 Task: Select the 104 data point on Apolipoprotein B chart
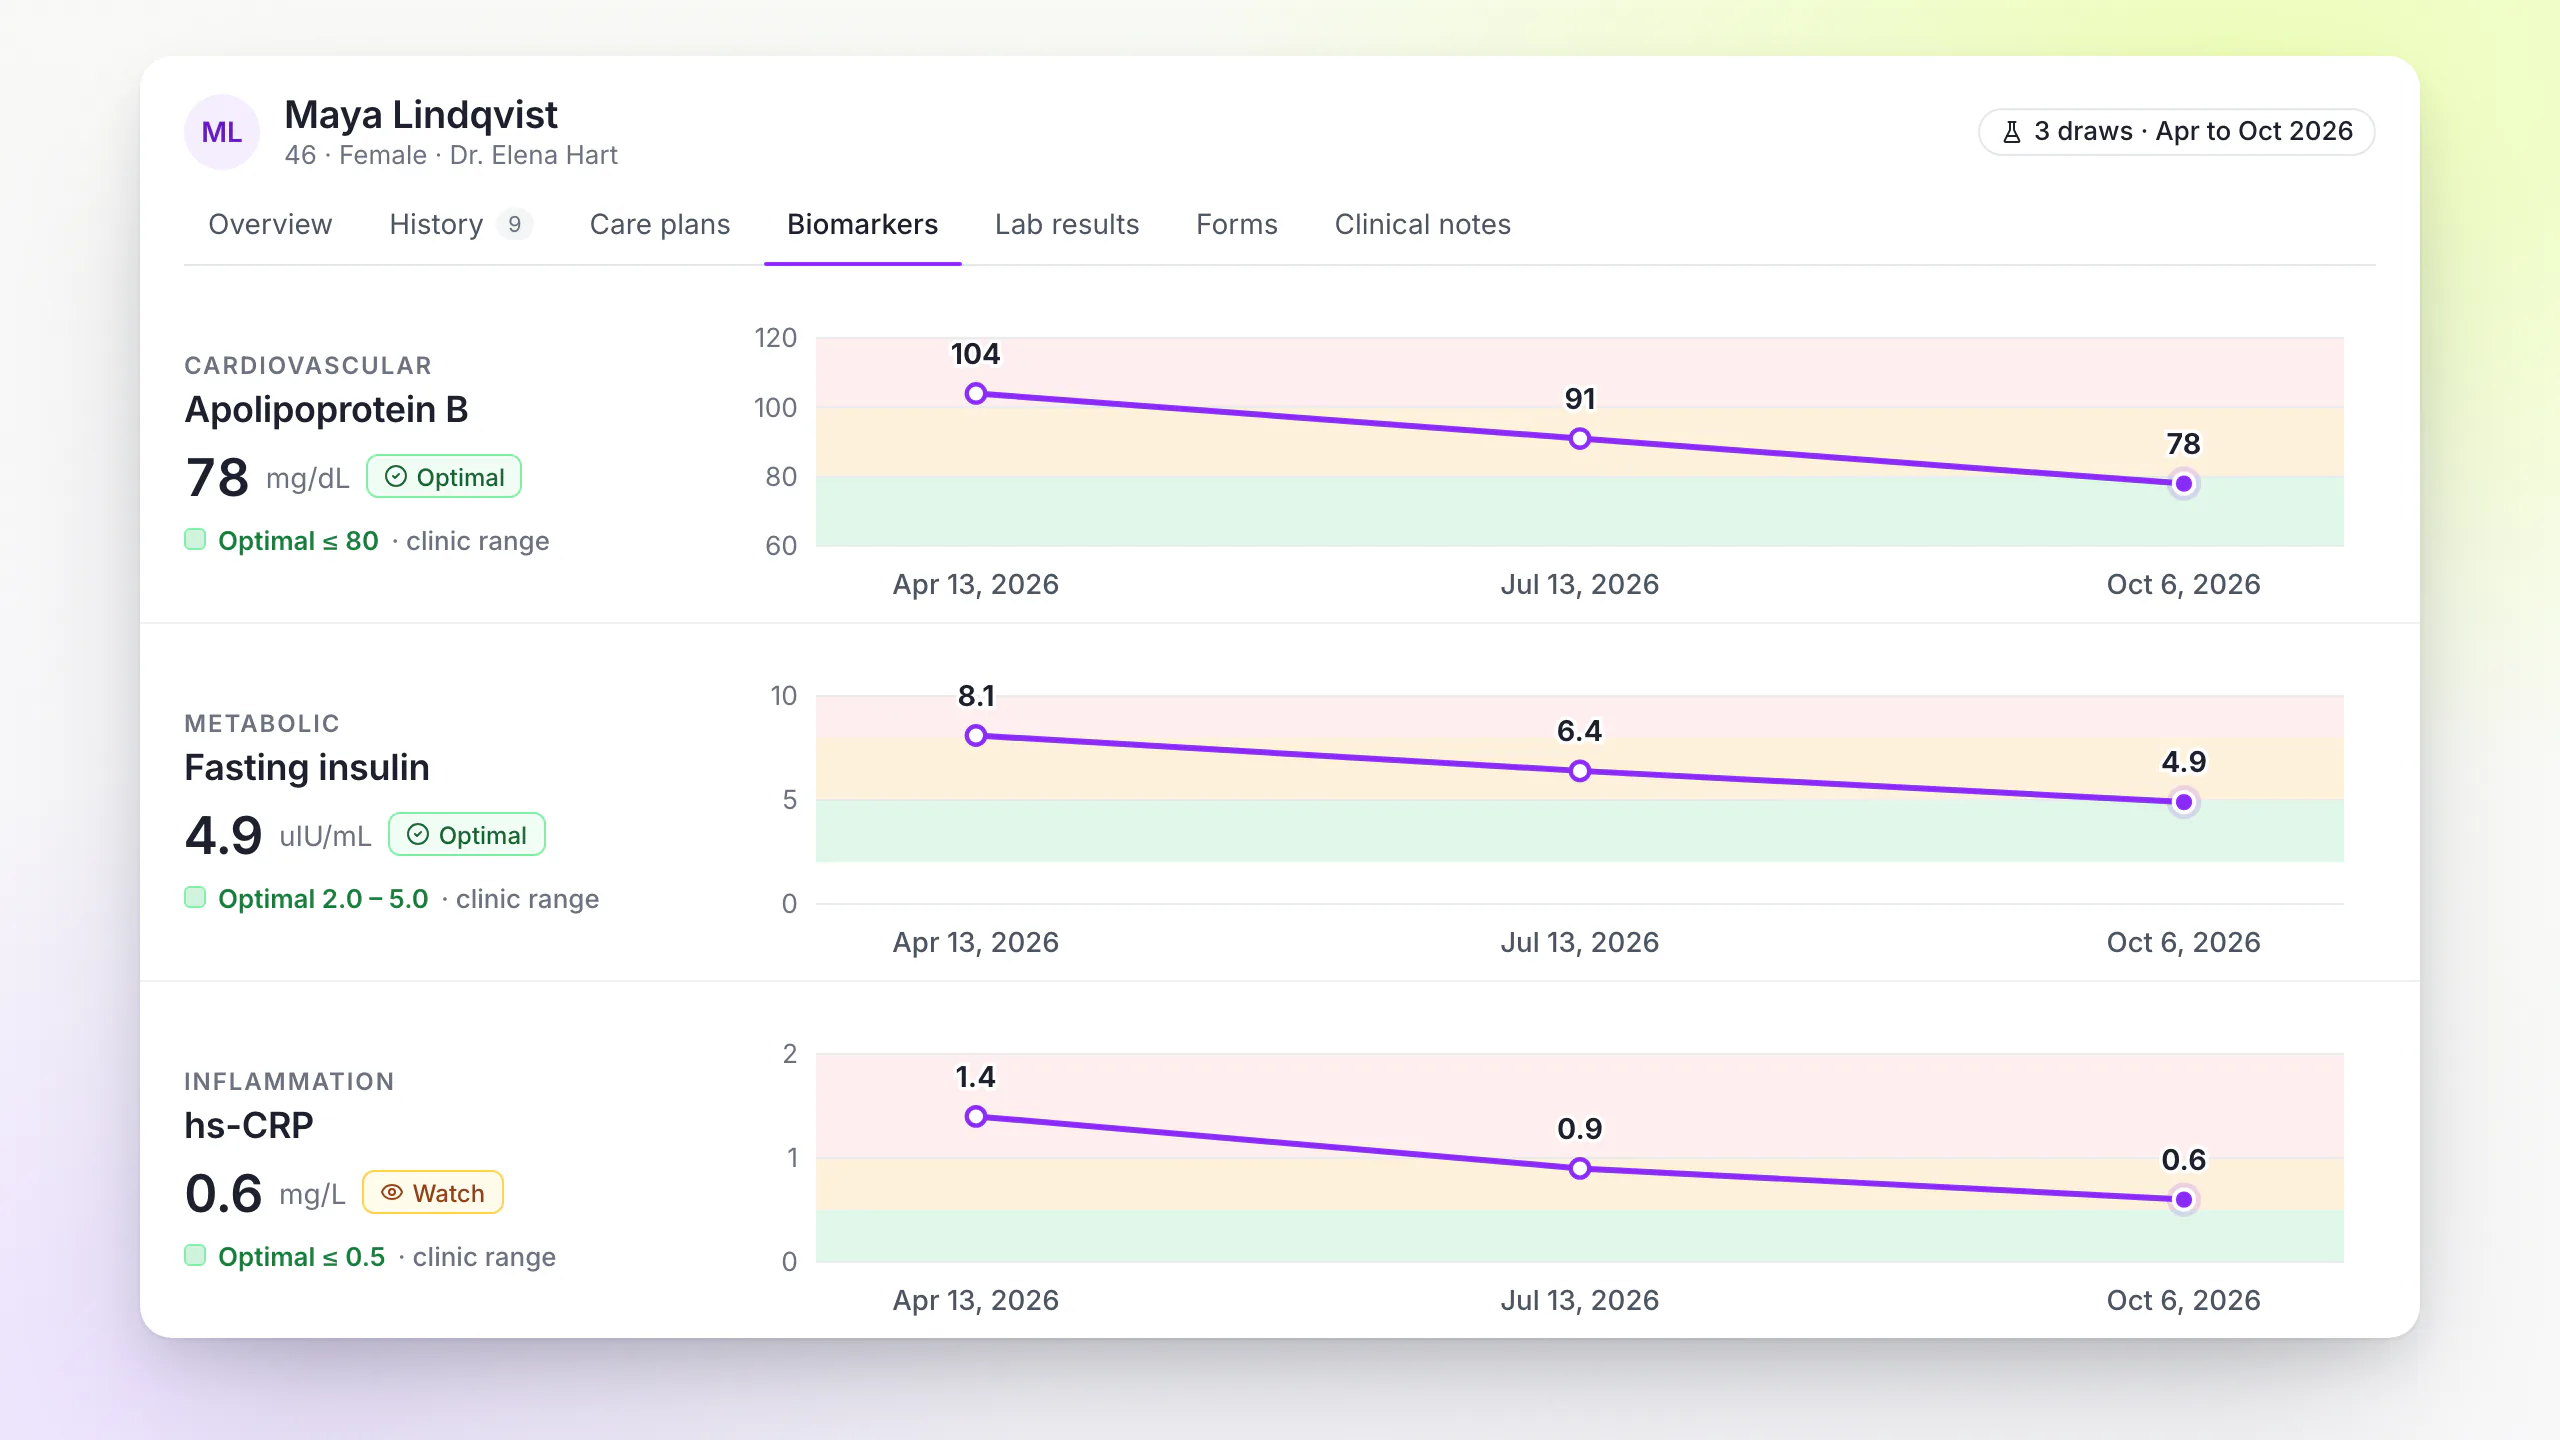tap(976, 394)
